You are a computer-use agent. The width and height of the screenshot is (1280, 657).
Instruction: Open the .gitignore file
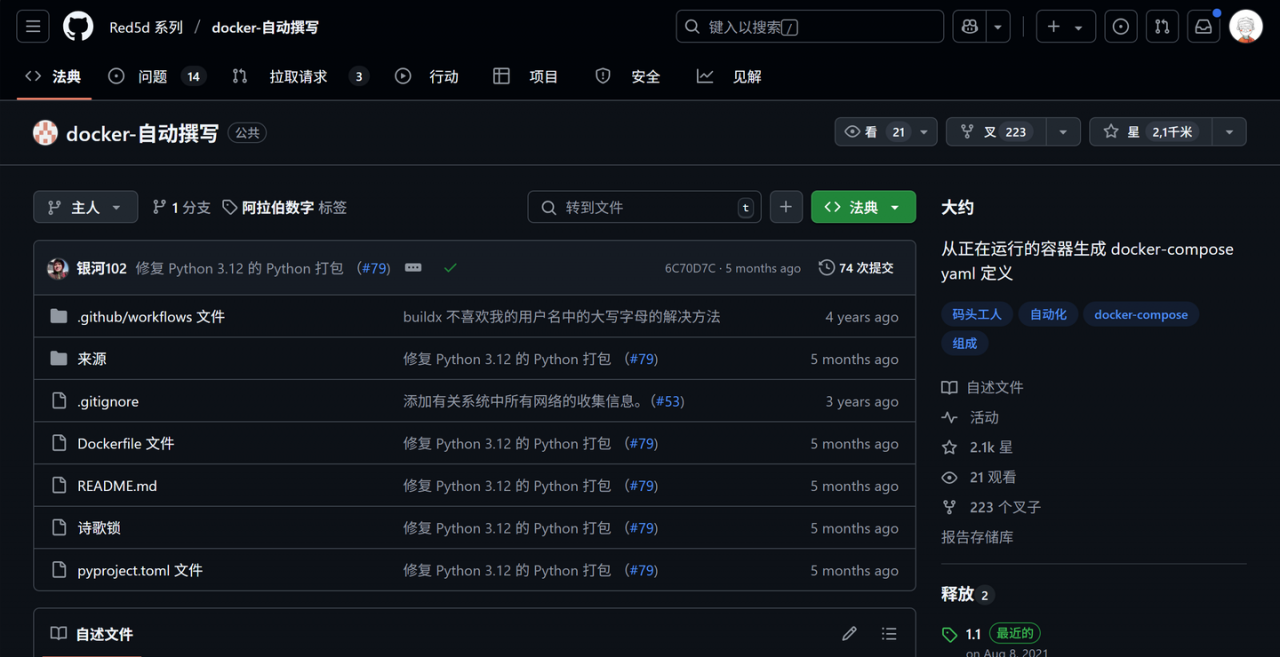[108, 401]
